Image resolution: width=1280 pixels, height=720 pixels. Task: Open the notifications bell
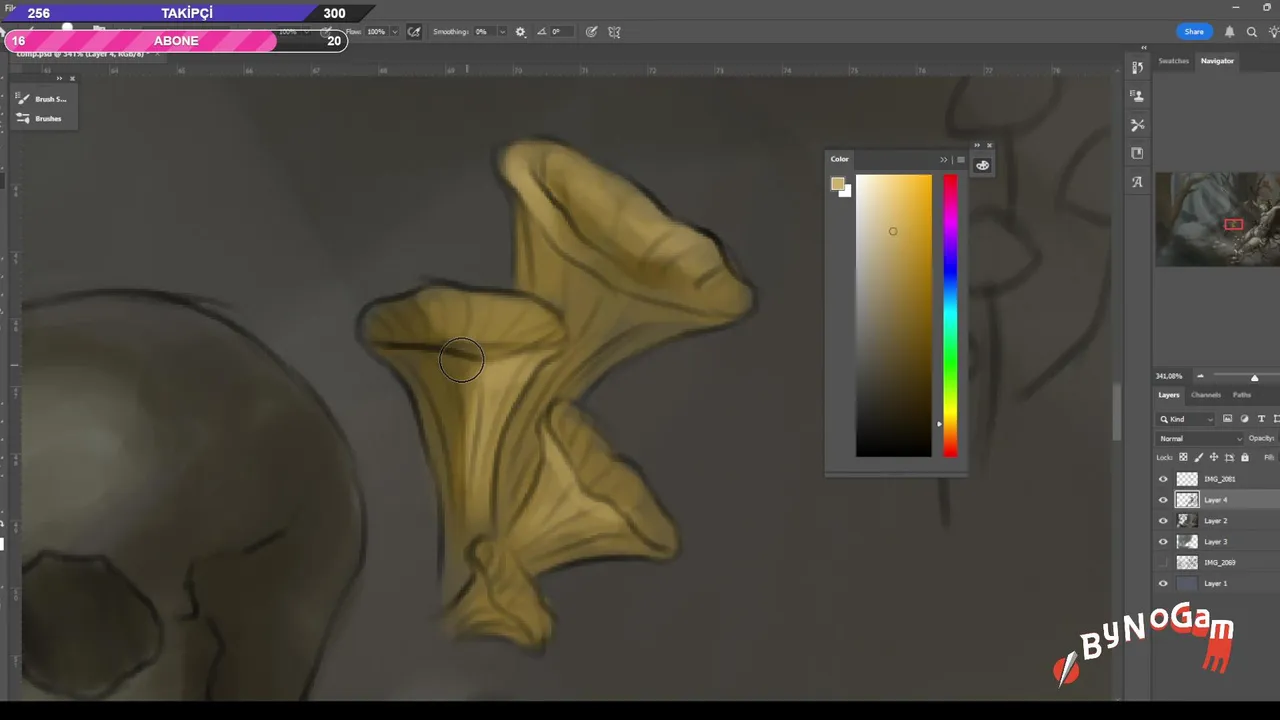(x=1230, y=32)
